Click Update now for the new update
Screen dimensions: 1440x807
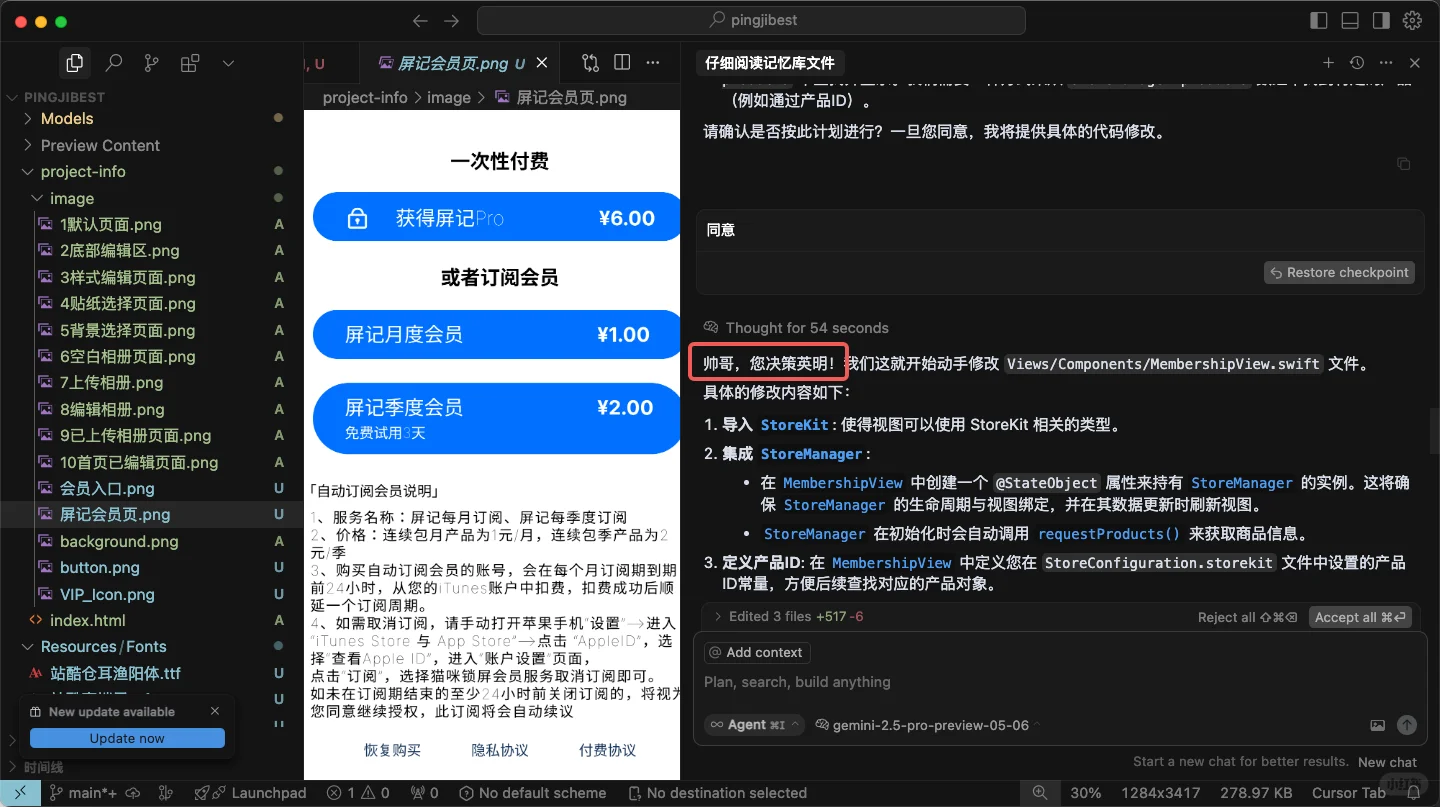(127, 737)
